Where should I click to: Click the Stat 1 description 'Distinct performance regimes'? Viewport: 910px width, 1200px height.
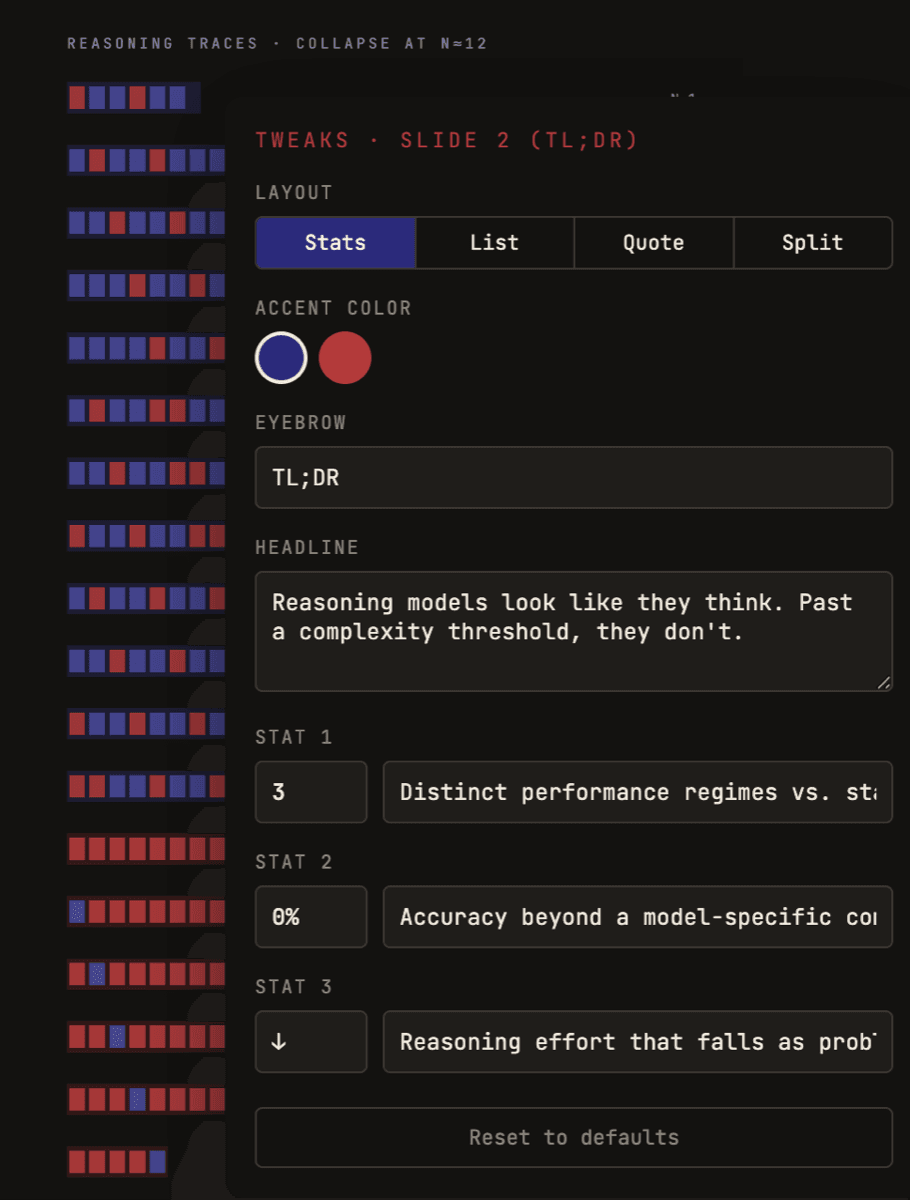638,792
